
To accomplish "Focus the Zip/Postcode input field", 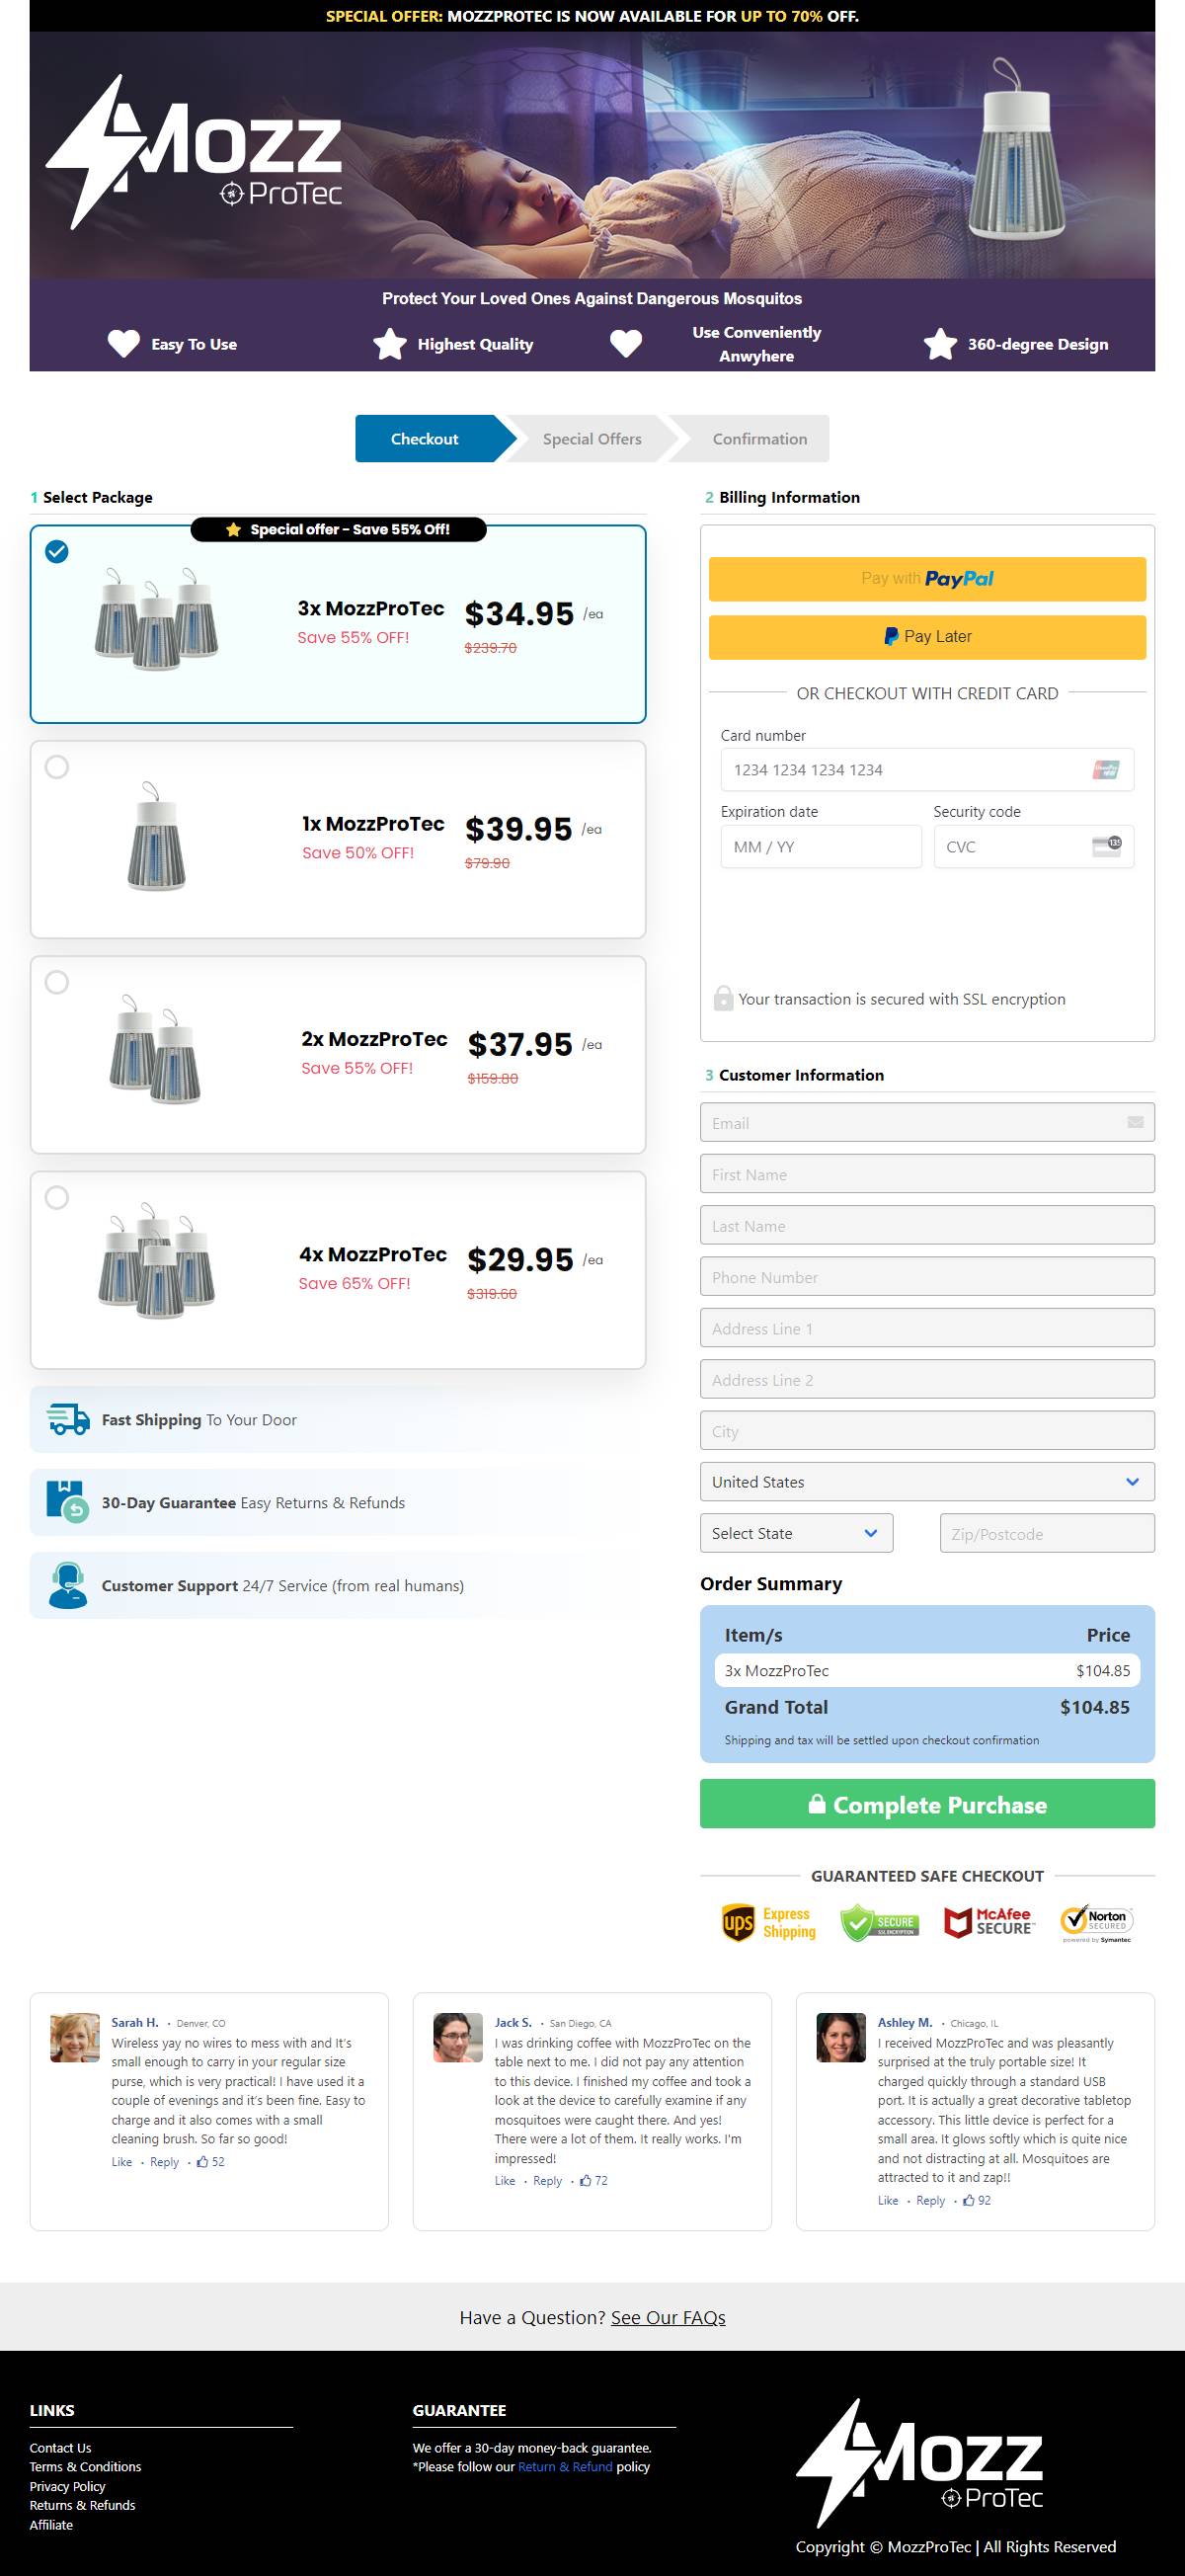I will click(1047, 1533).
